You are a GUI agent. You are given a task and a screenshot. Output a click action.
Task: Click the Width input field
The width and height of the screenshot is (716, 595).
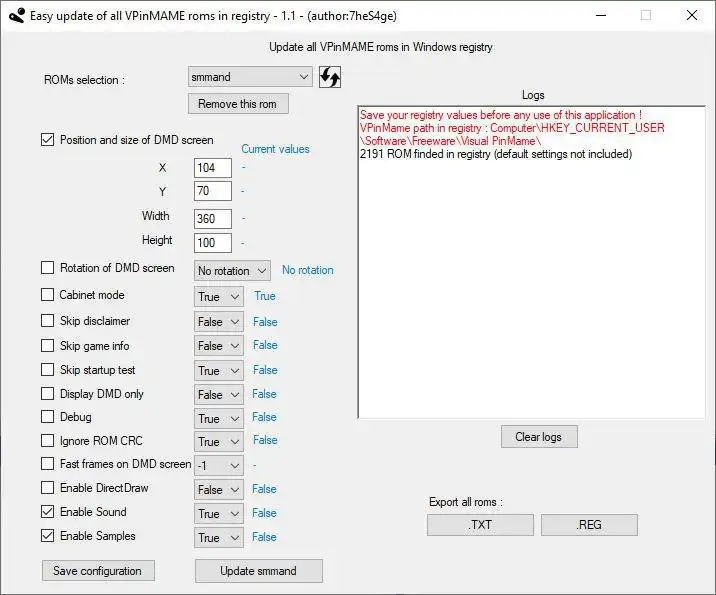pos(213,219)
